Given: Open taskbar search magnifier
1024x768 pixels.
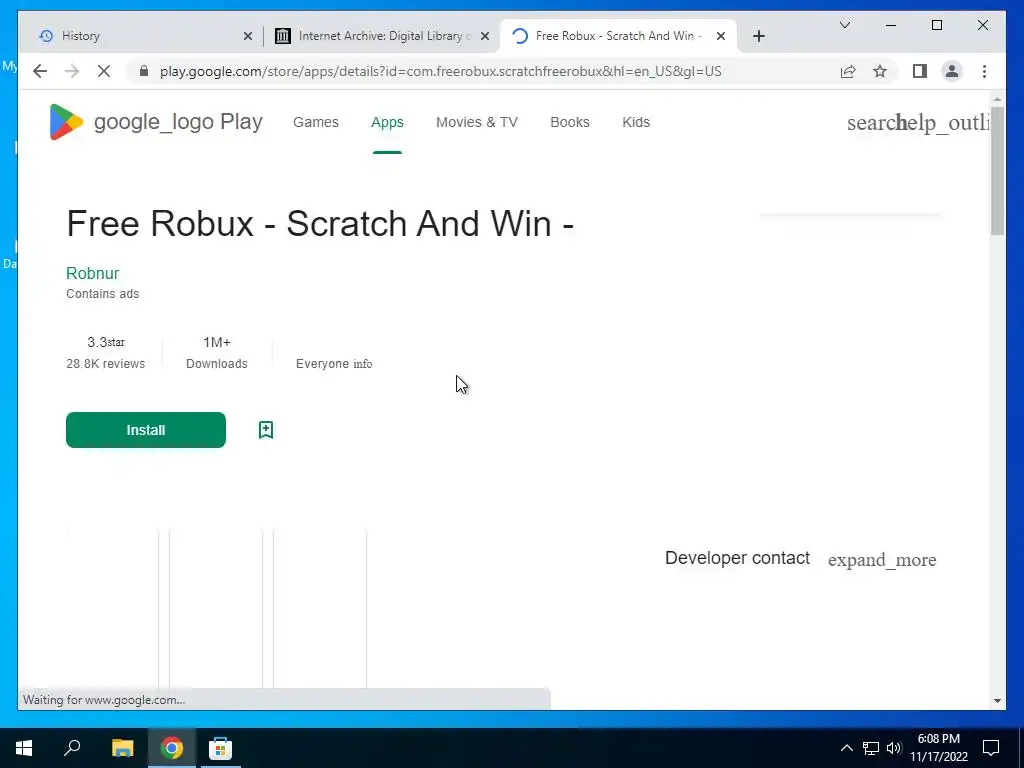Looking at the screenshot, I should (72, 748).
